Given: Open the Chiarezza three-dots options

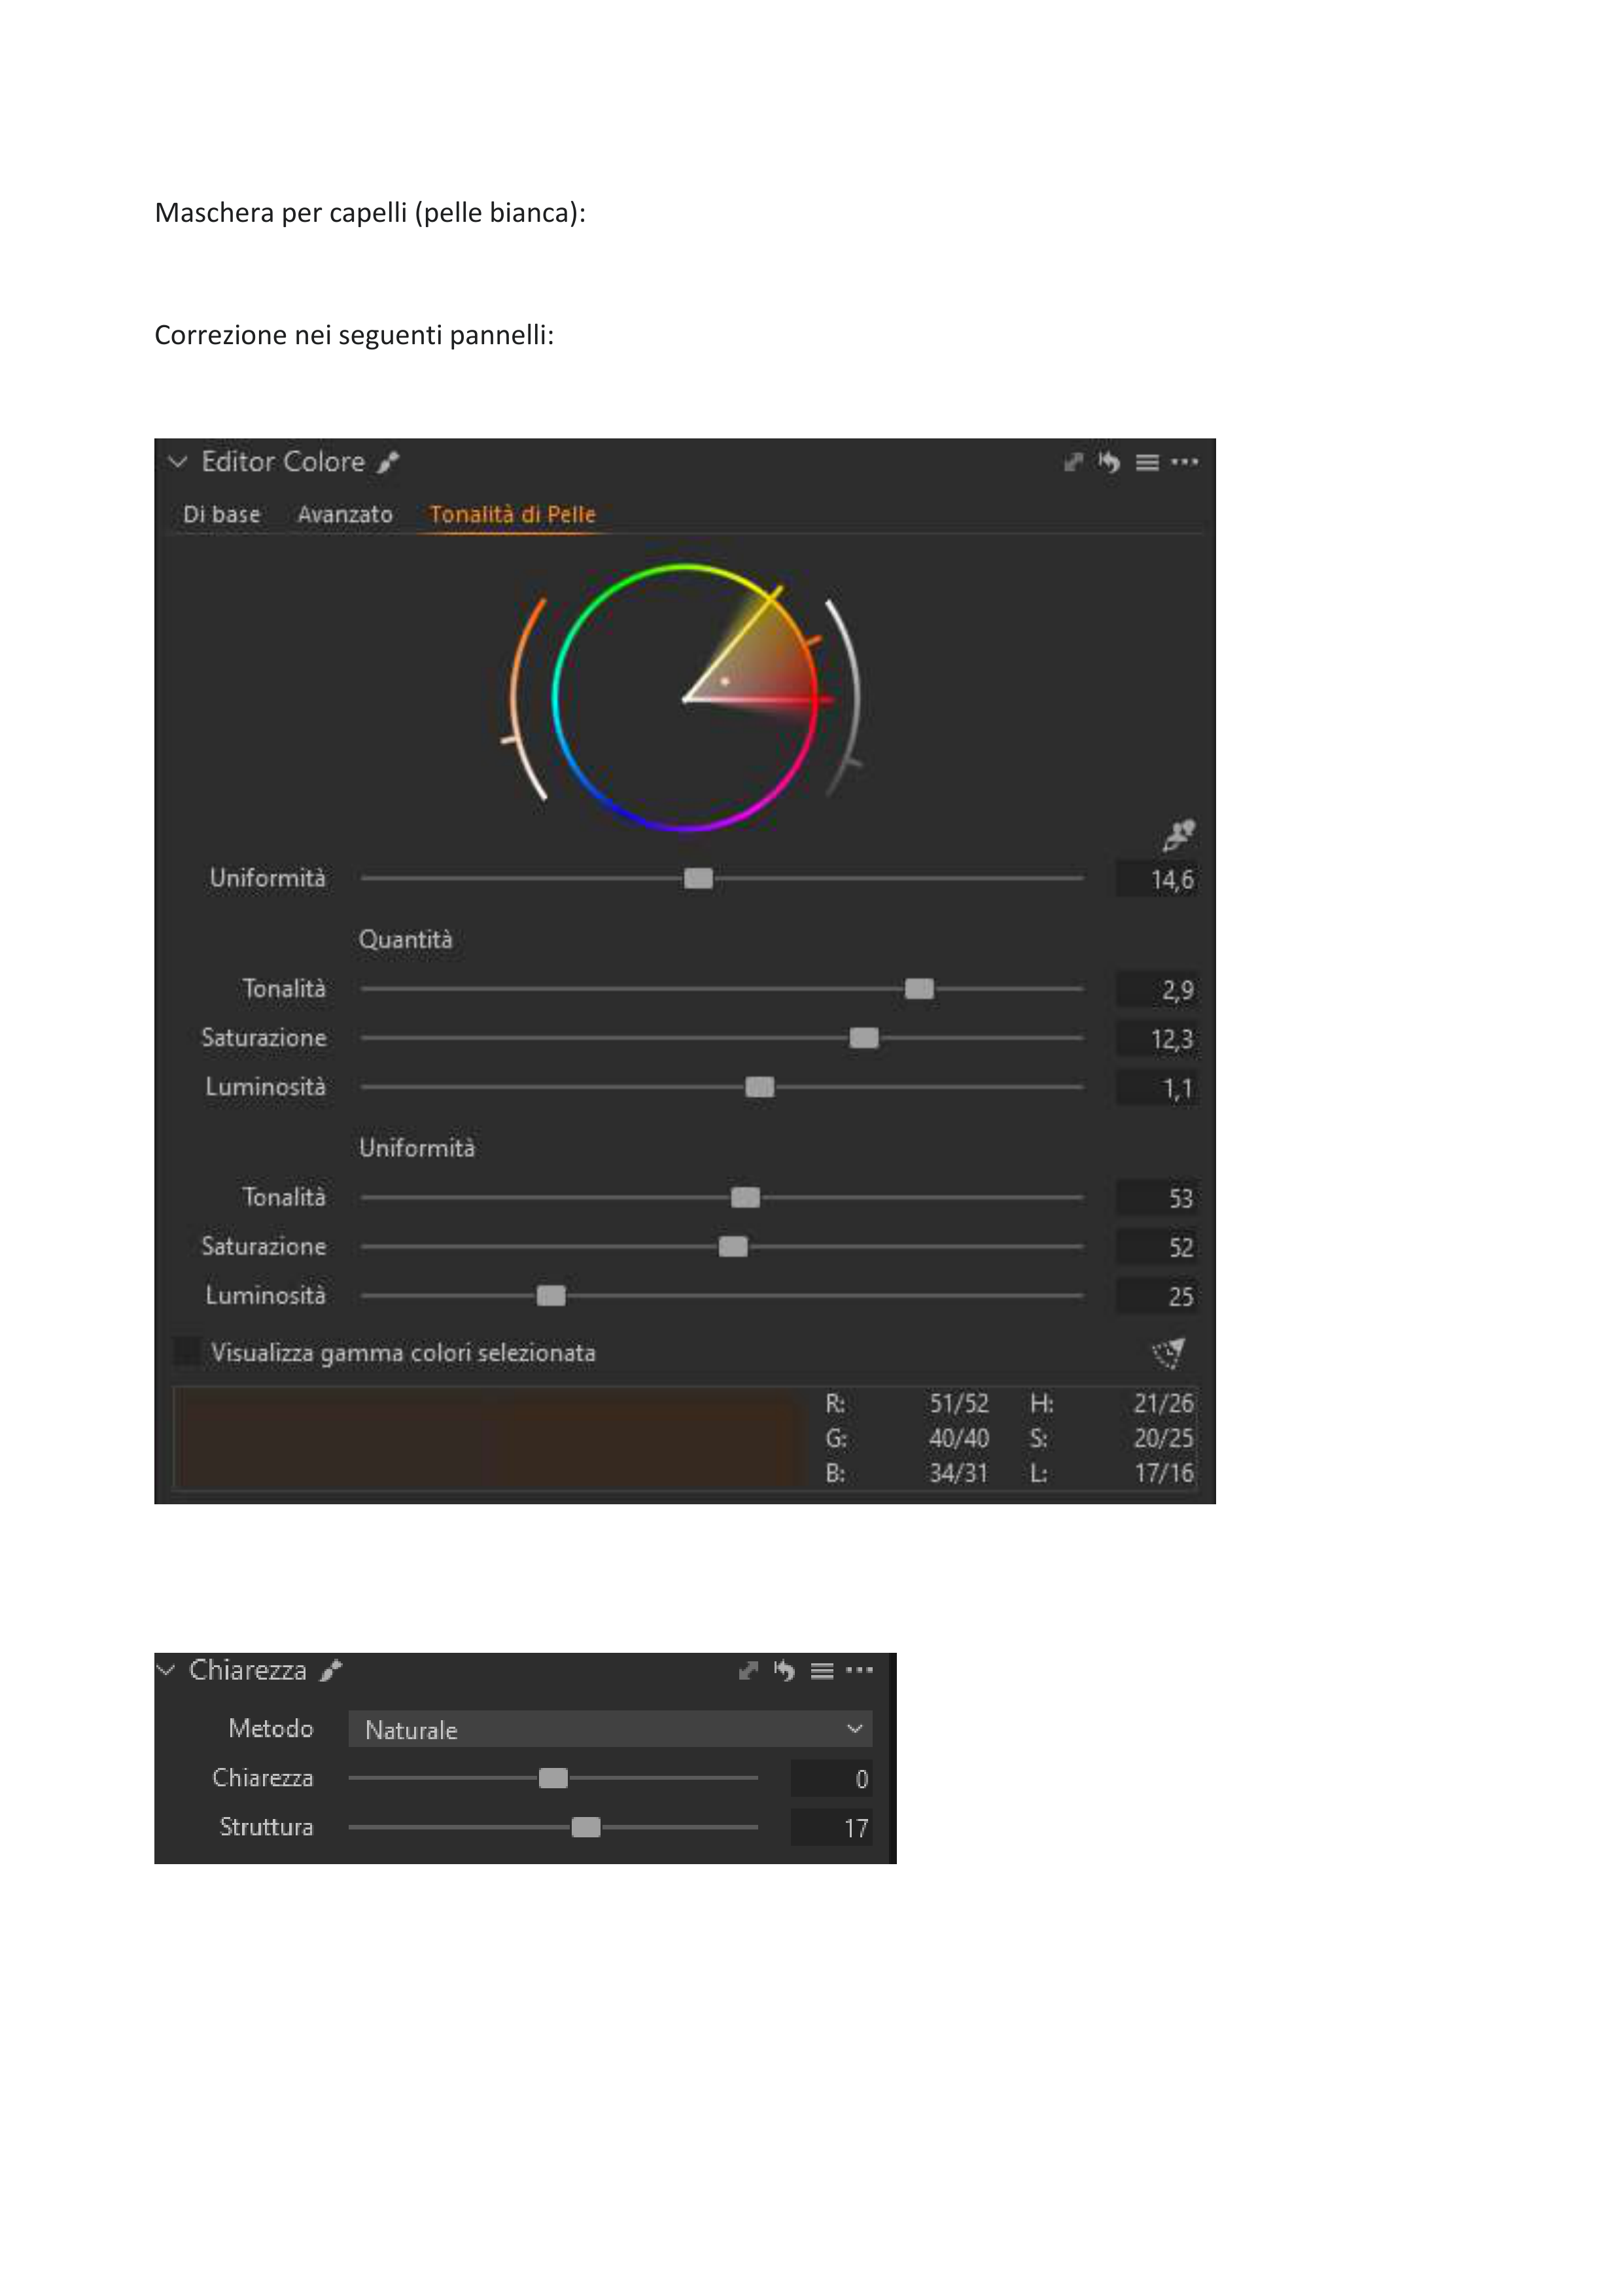Looking at the screenshot, I should (x=859, y=1670).
